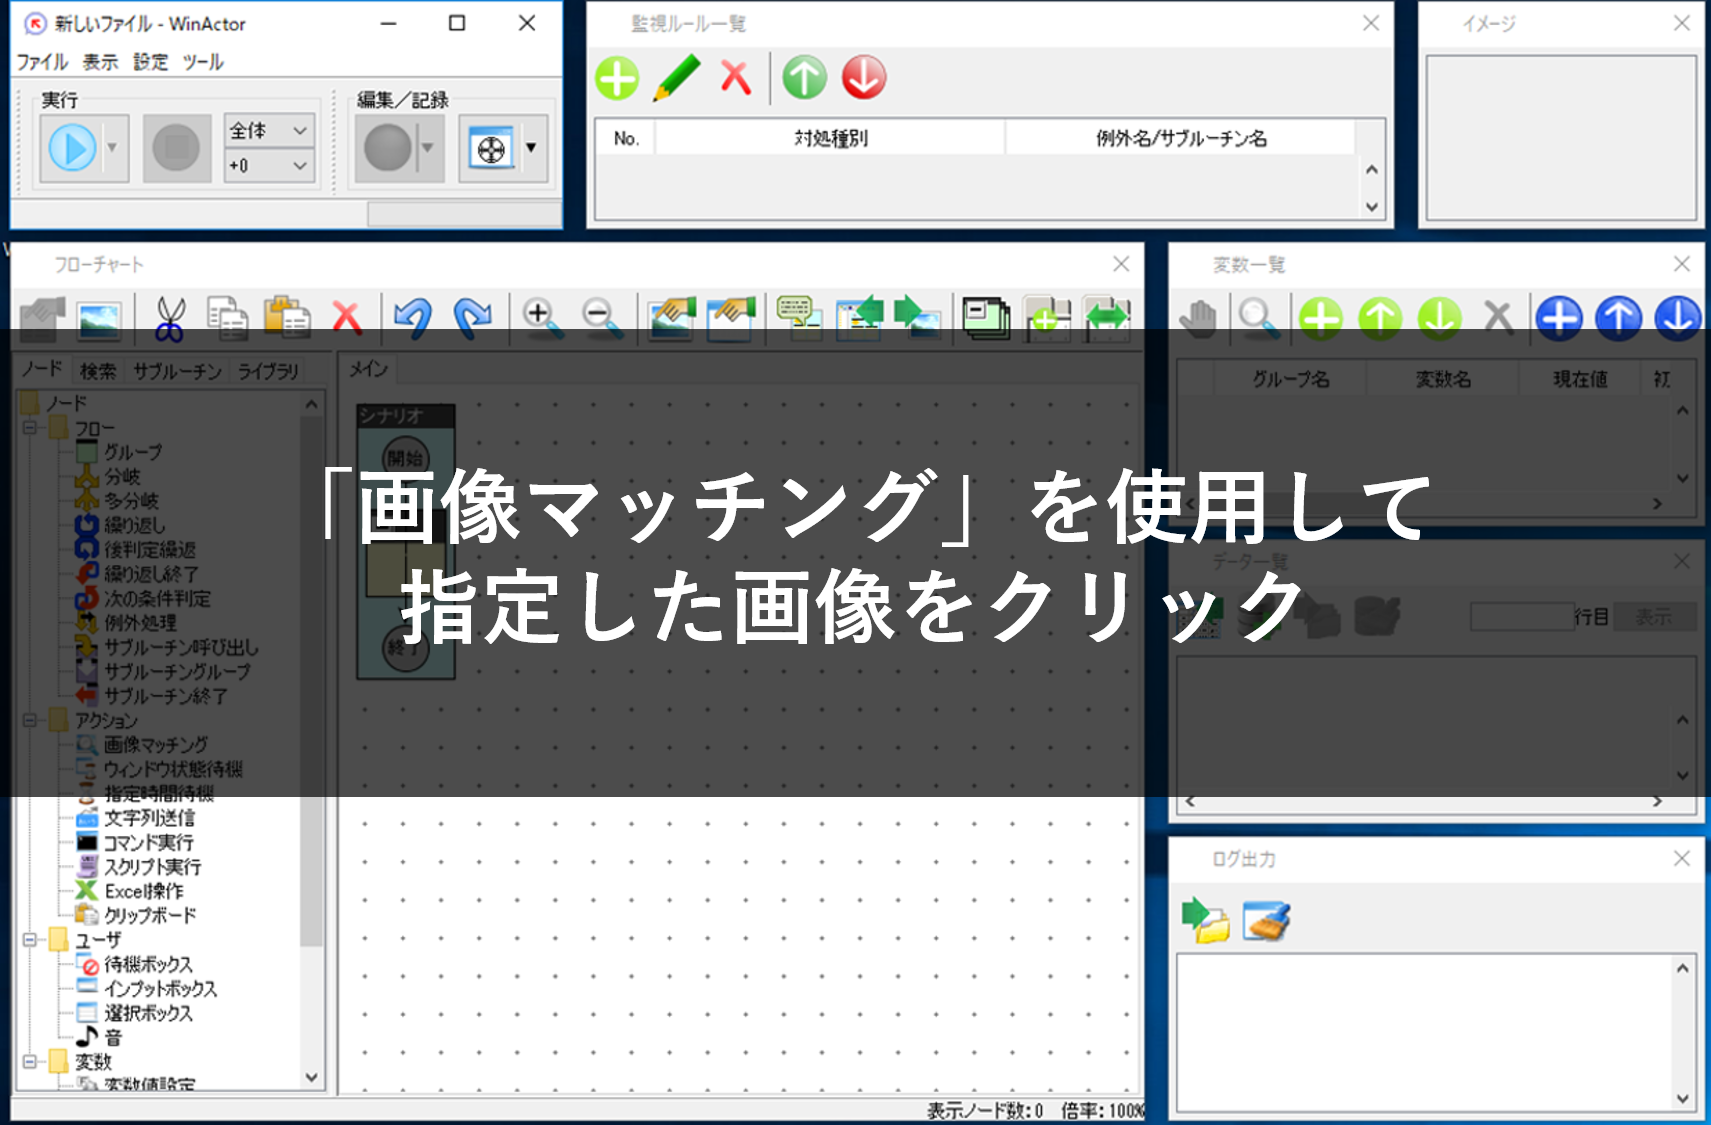1711x1125 pixels.
Task: Open the dropdown arrow beside the play button
Action: point(112,148)
